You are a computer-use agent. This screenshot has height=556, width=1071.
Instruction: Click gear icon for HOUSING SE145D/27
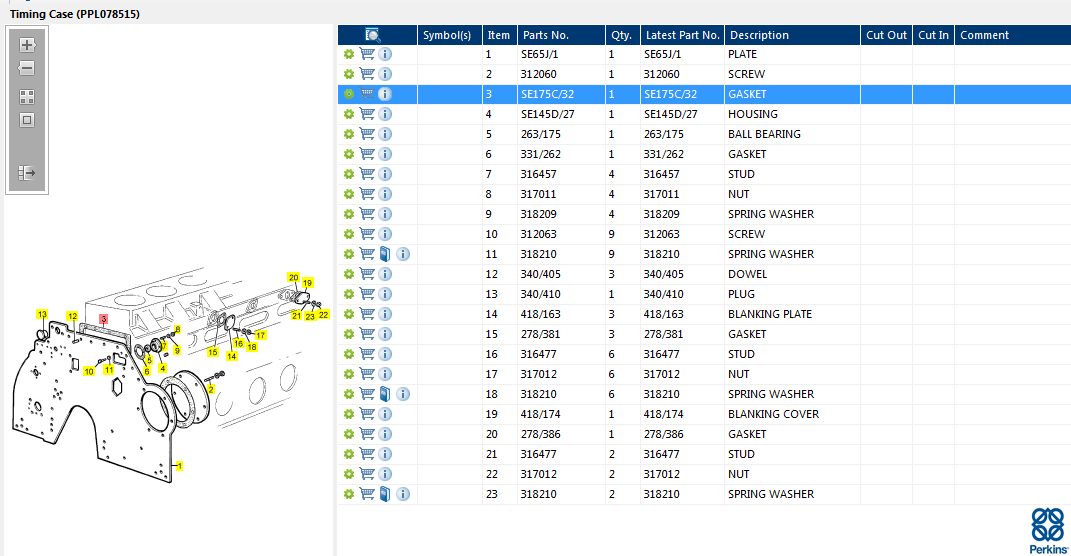(349, 114)
